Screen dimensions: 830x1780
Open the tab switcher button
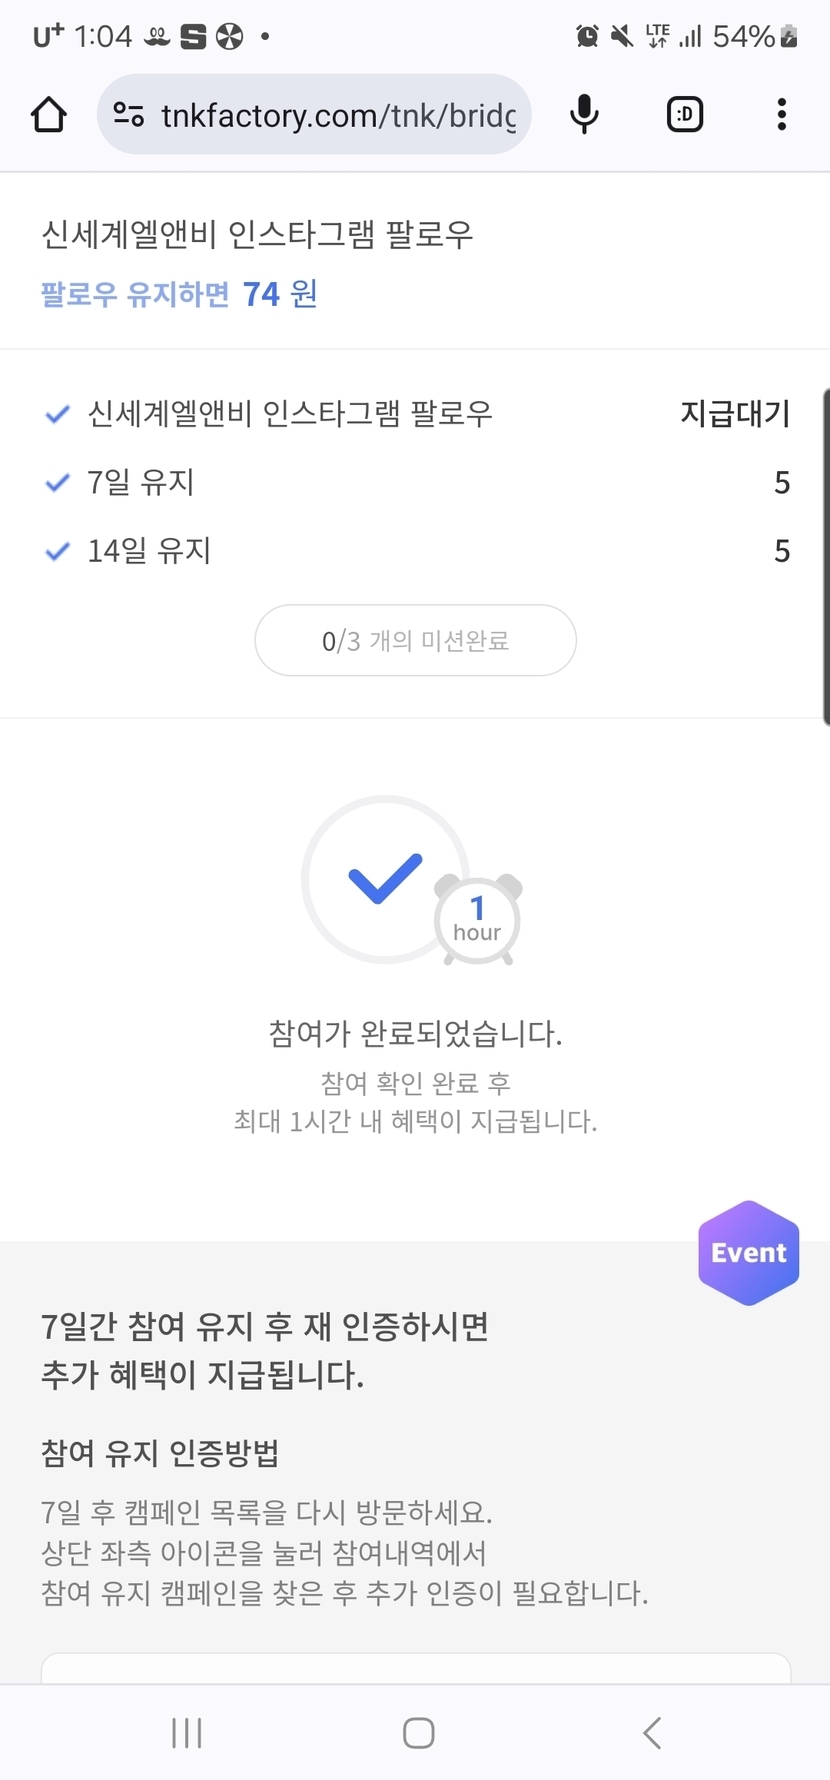pos(685,115)
